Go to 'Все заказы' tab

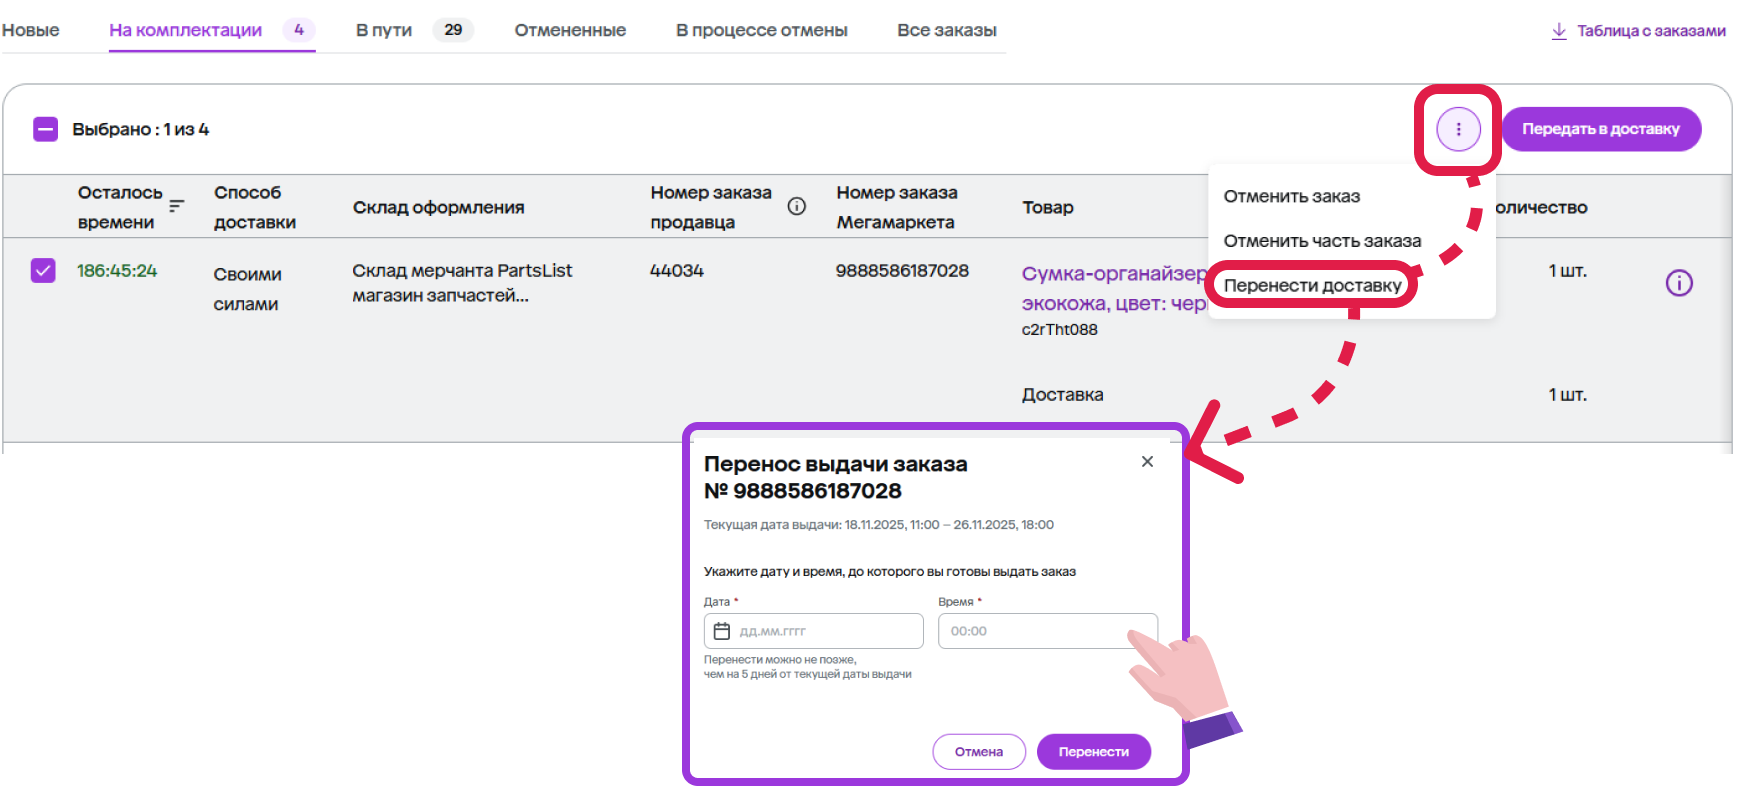[x=946, y=30]
